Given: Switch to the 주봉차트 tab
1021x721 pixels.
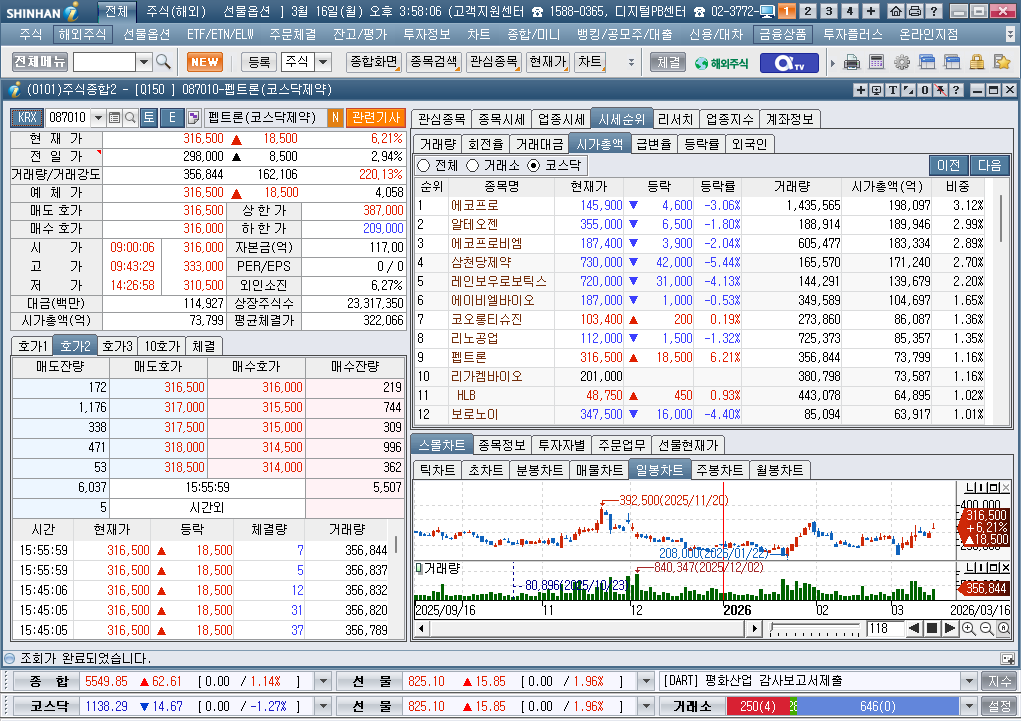Looking at the screenshot, I should coord(719,470).
